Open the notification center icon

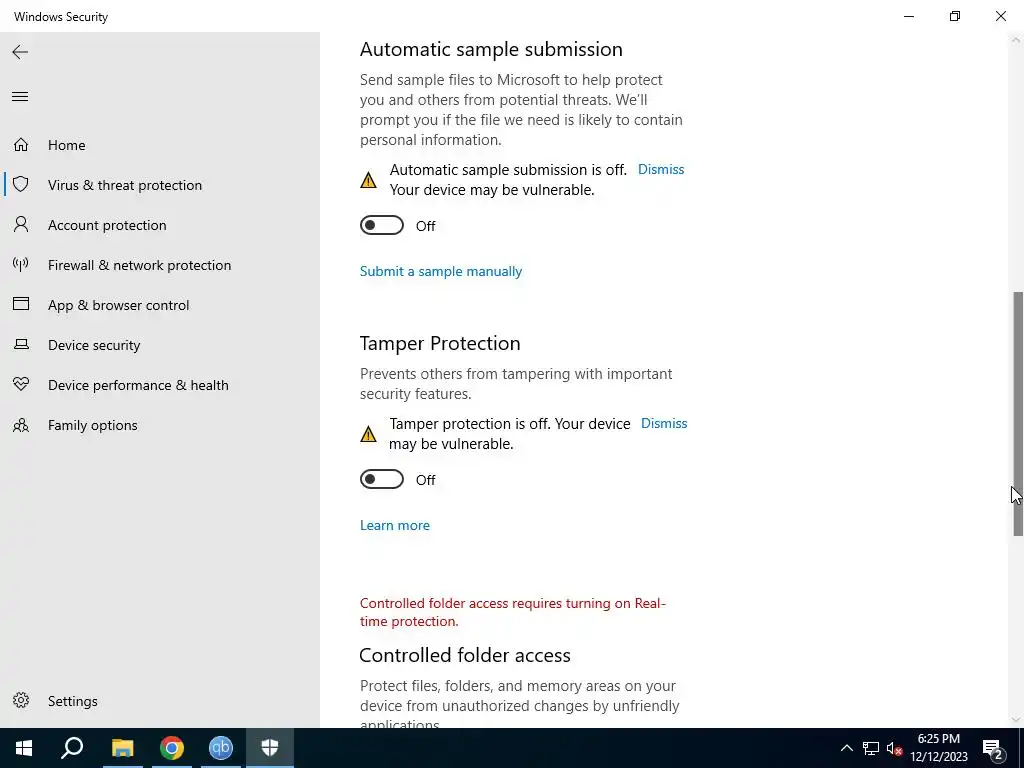993,748
